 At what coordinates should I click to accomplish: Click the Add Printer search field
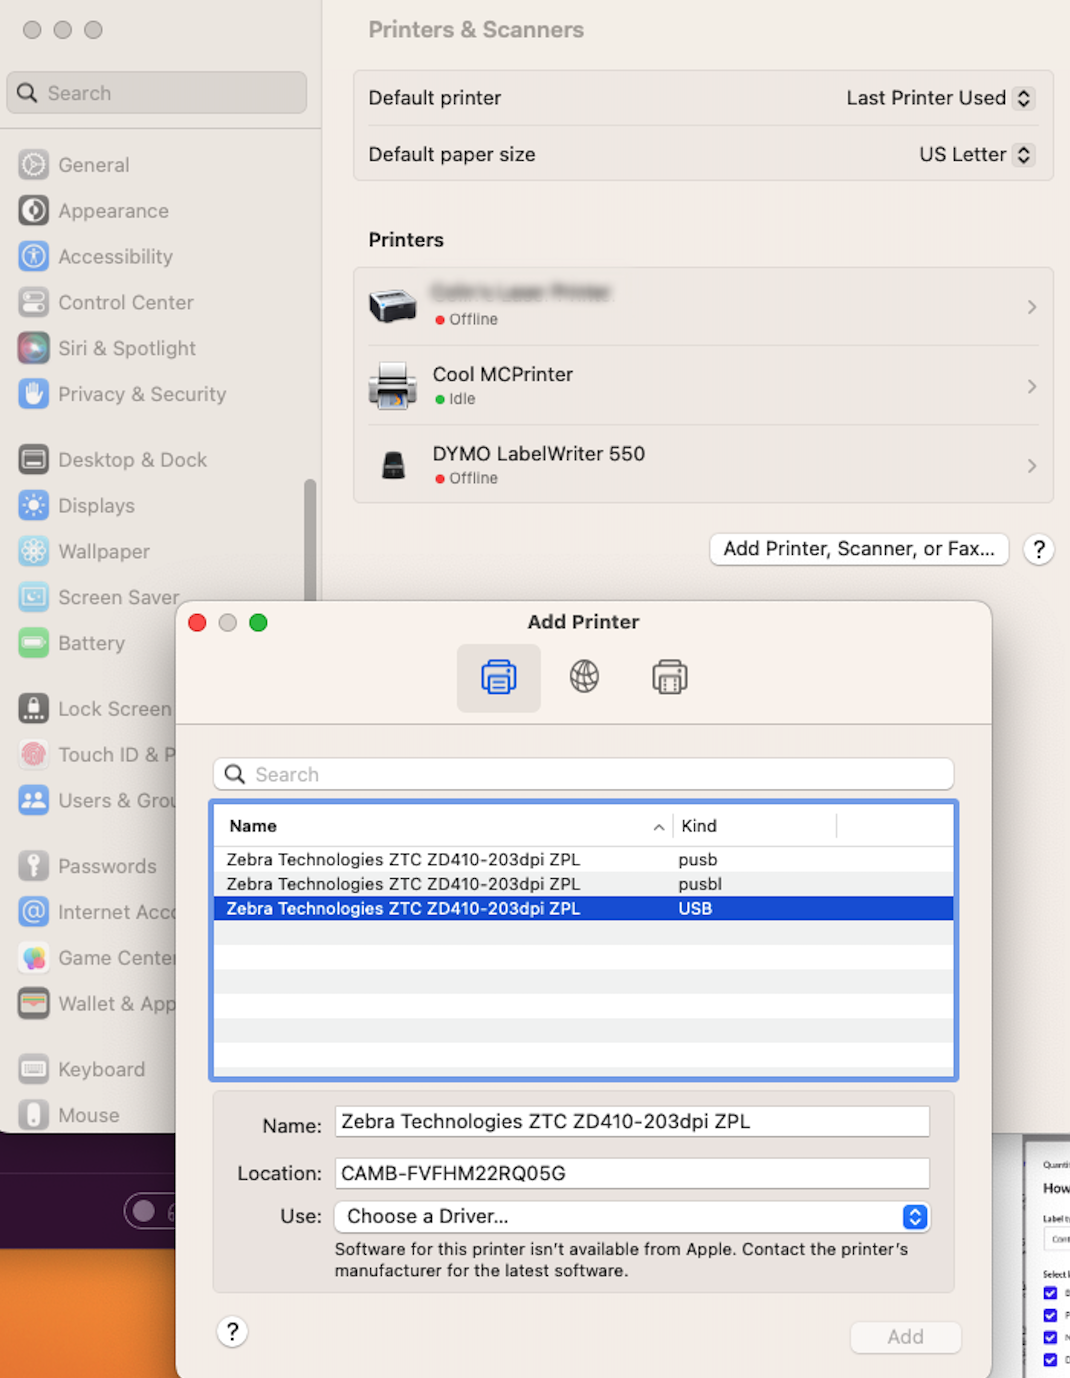(583, 774)
